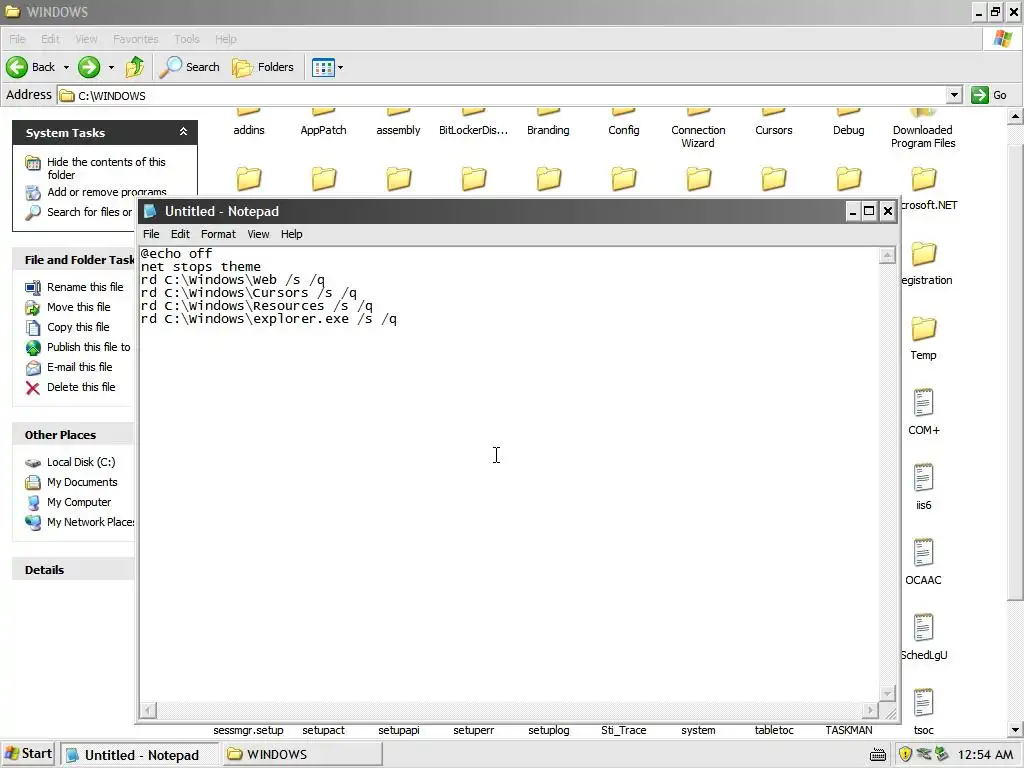1024x768 pixels.
Task: Click the Delete this file red X
Action: (x=33, y=388)
